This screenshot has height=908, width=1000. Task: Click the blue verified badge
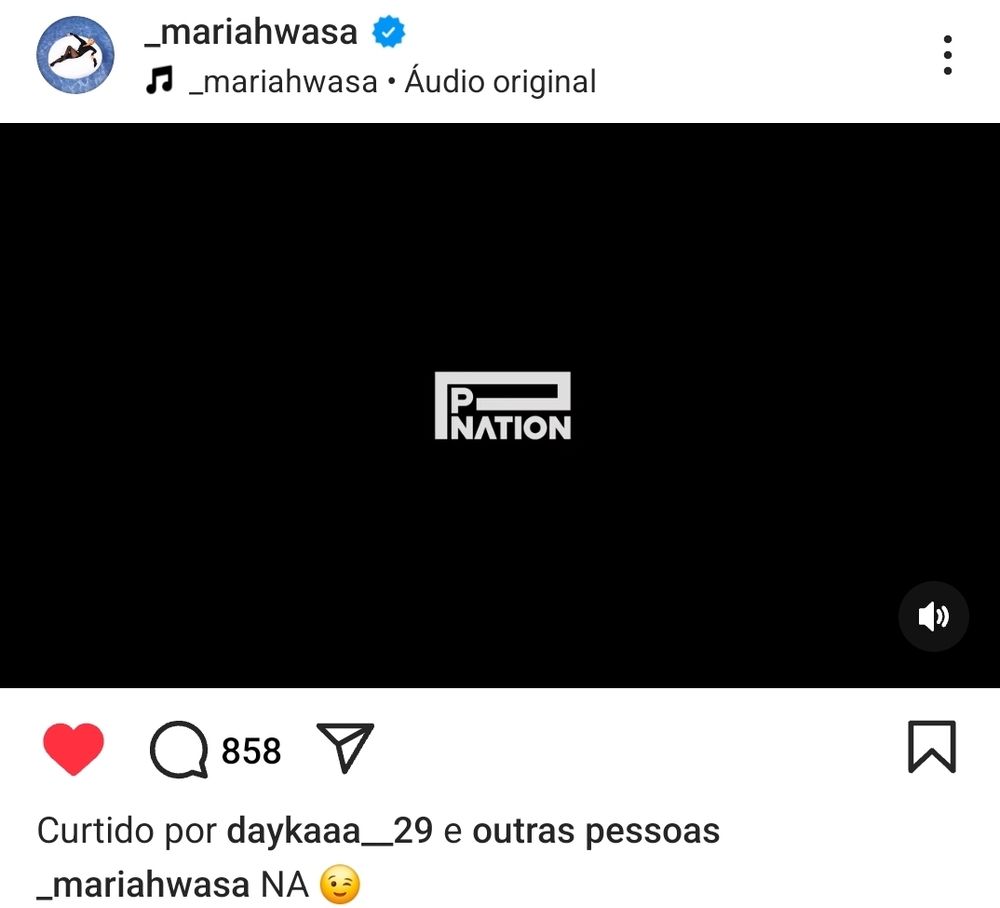388,32
